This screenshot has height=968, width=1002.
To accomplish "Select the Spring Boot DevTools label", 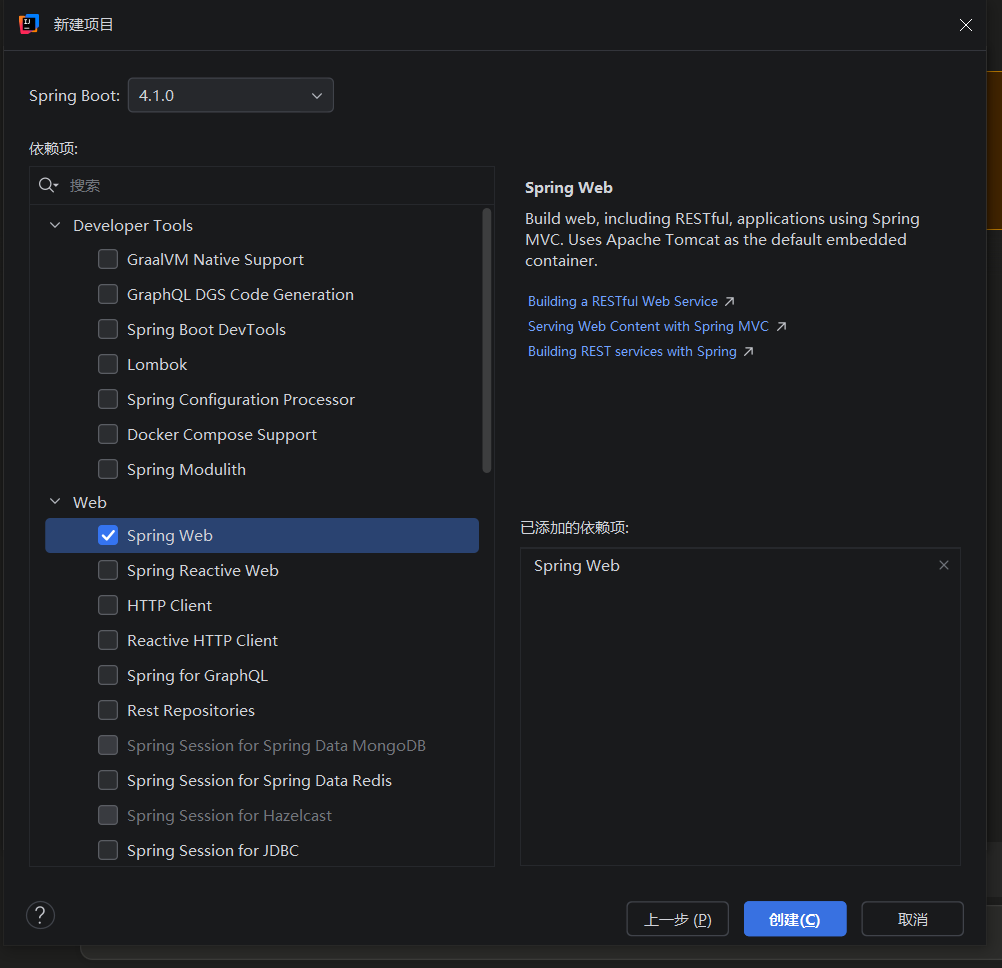I will [x=206, y=330].
